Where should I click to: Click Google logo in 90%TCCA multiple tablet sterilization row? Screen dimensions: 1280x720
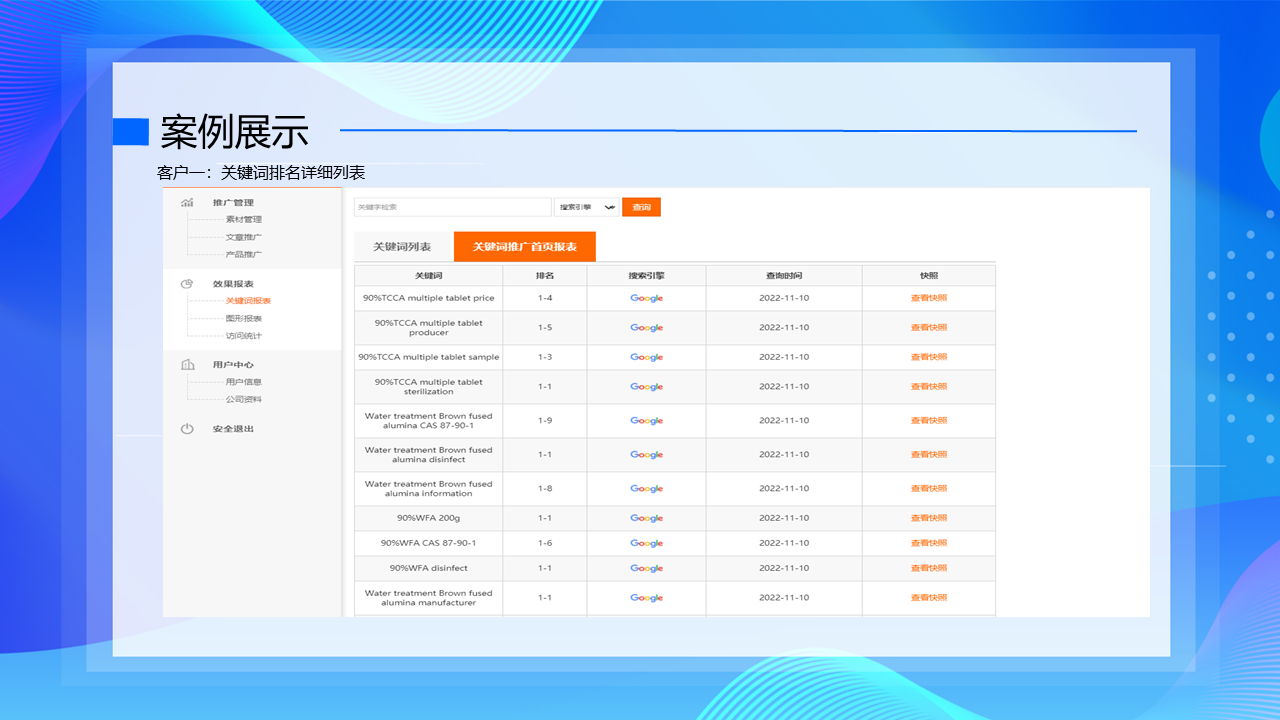coord(646,387)
